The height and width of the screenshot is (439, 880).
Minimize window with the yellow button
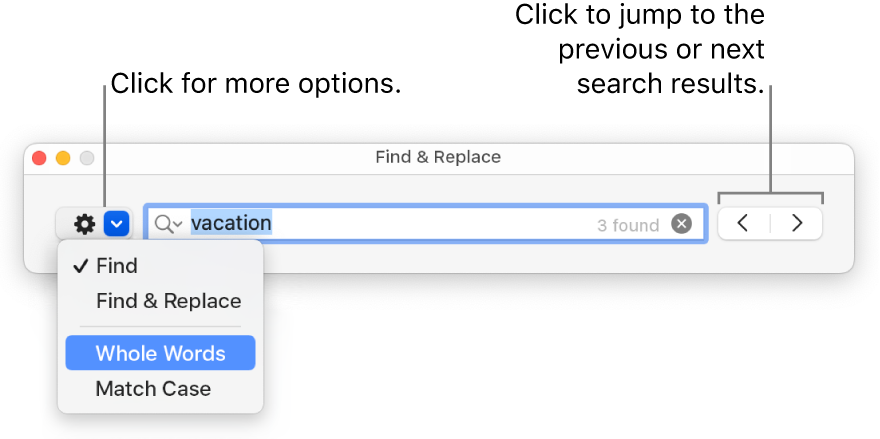pyautogui.click(x=63, y=158)
